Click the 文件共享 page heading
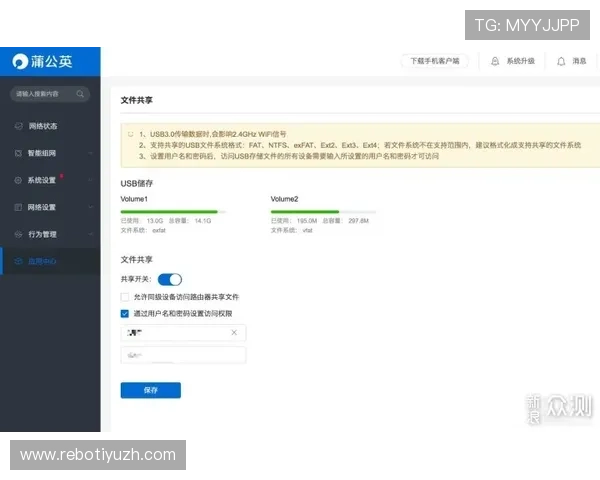 [x=137, y=100]
